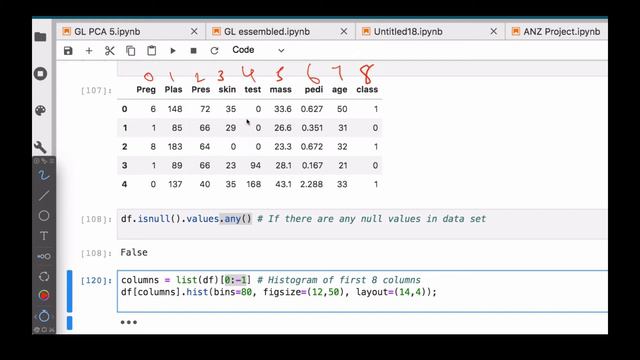The height and width of the screenshot is (360, 640).
Task: Click the test value 94
Action: 256,165
